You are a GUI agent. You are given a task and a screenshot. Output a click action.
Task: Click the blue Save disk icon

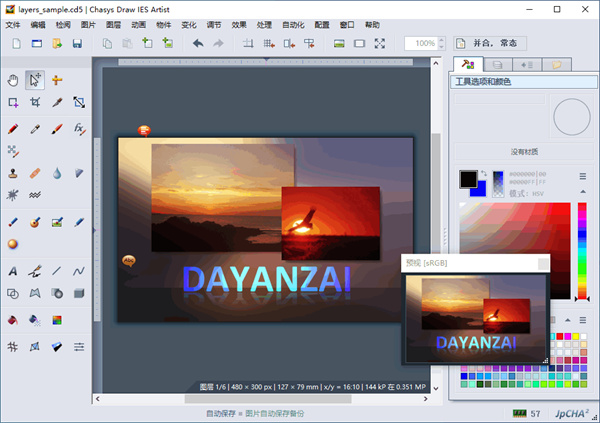pyautogui.click(x=77, y=44)
